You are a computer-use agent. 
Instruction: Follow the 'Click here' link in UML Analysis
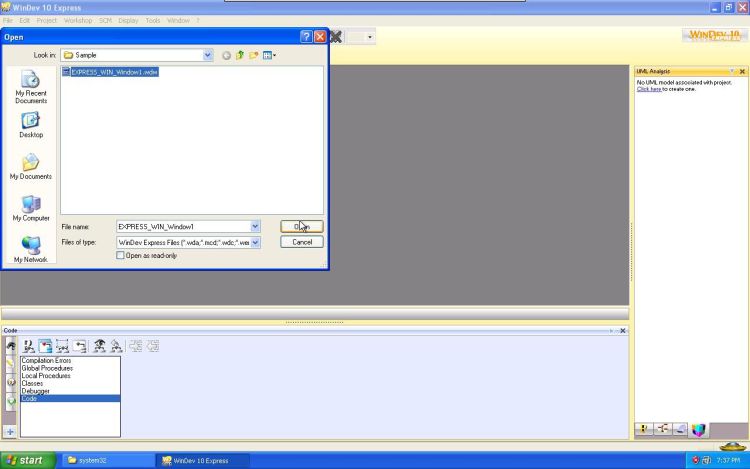point(649,89)
